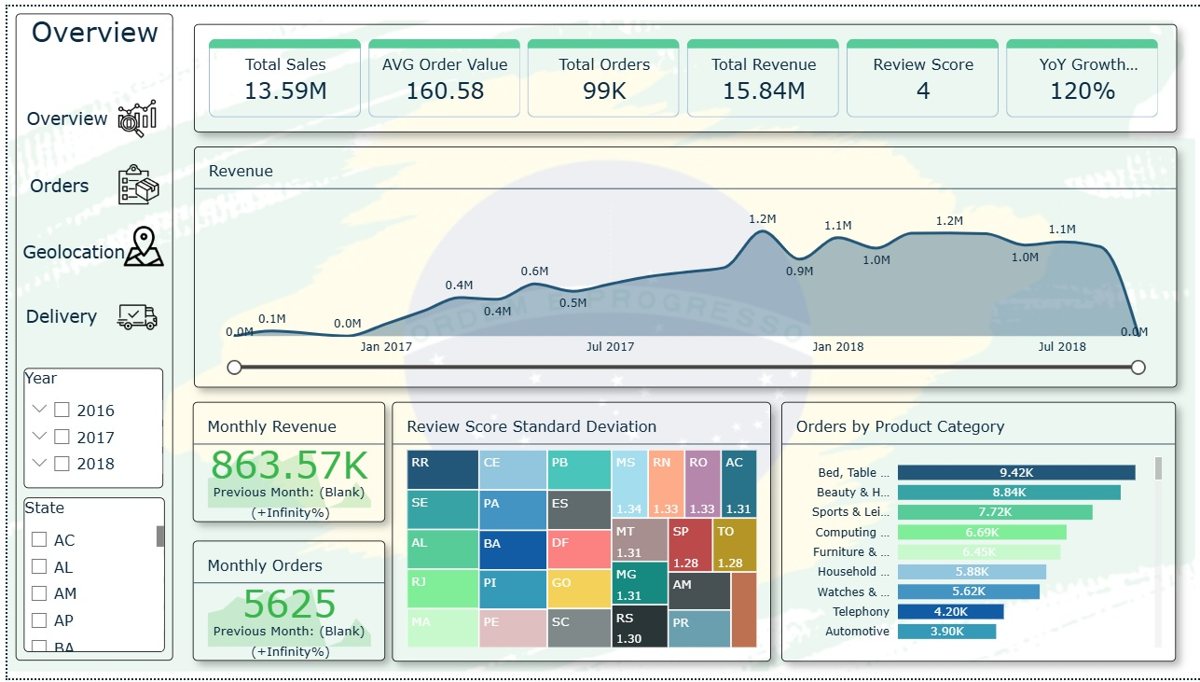Click the Monthly Revenue 863.57K value
The width and height of the screenshot is (1200, 682).
289,466
